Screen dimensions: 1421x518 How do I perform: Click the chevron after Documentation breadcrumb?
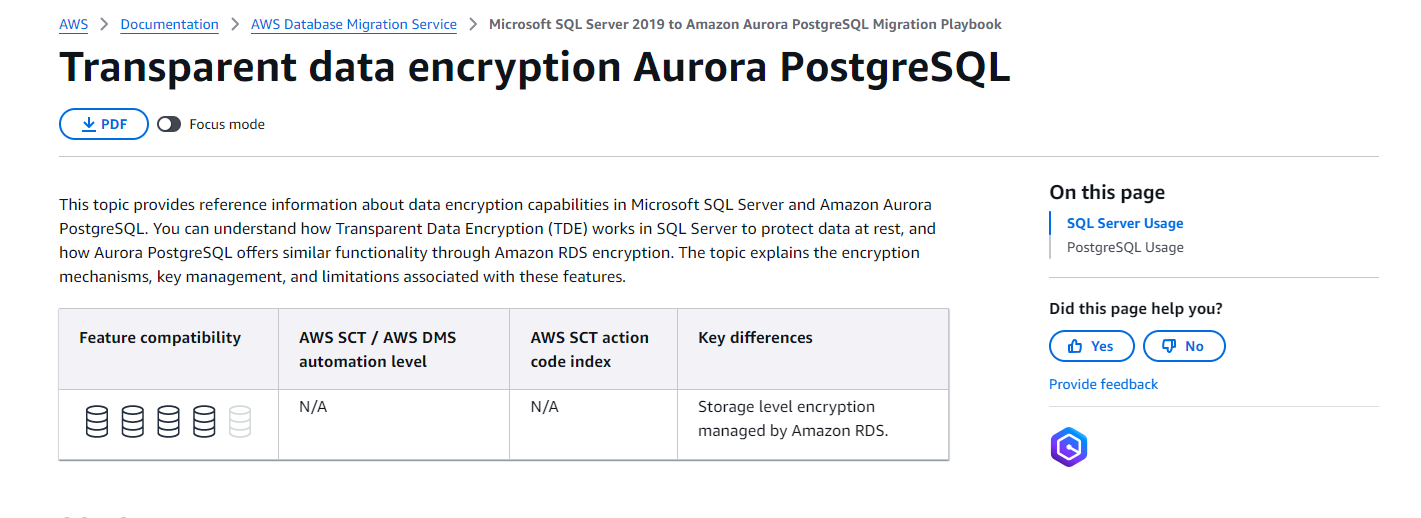pos(235,24)
